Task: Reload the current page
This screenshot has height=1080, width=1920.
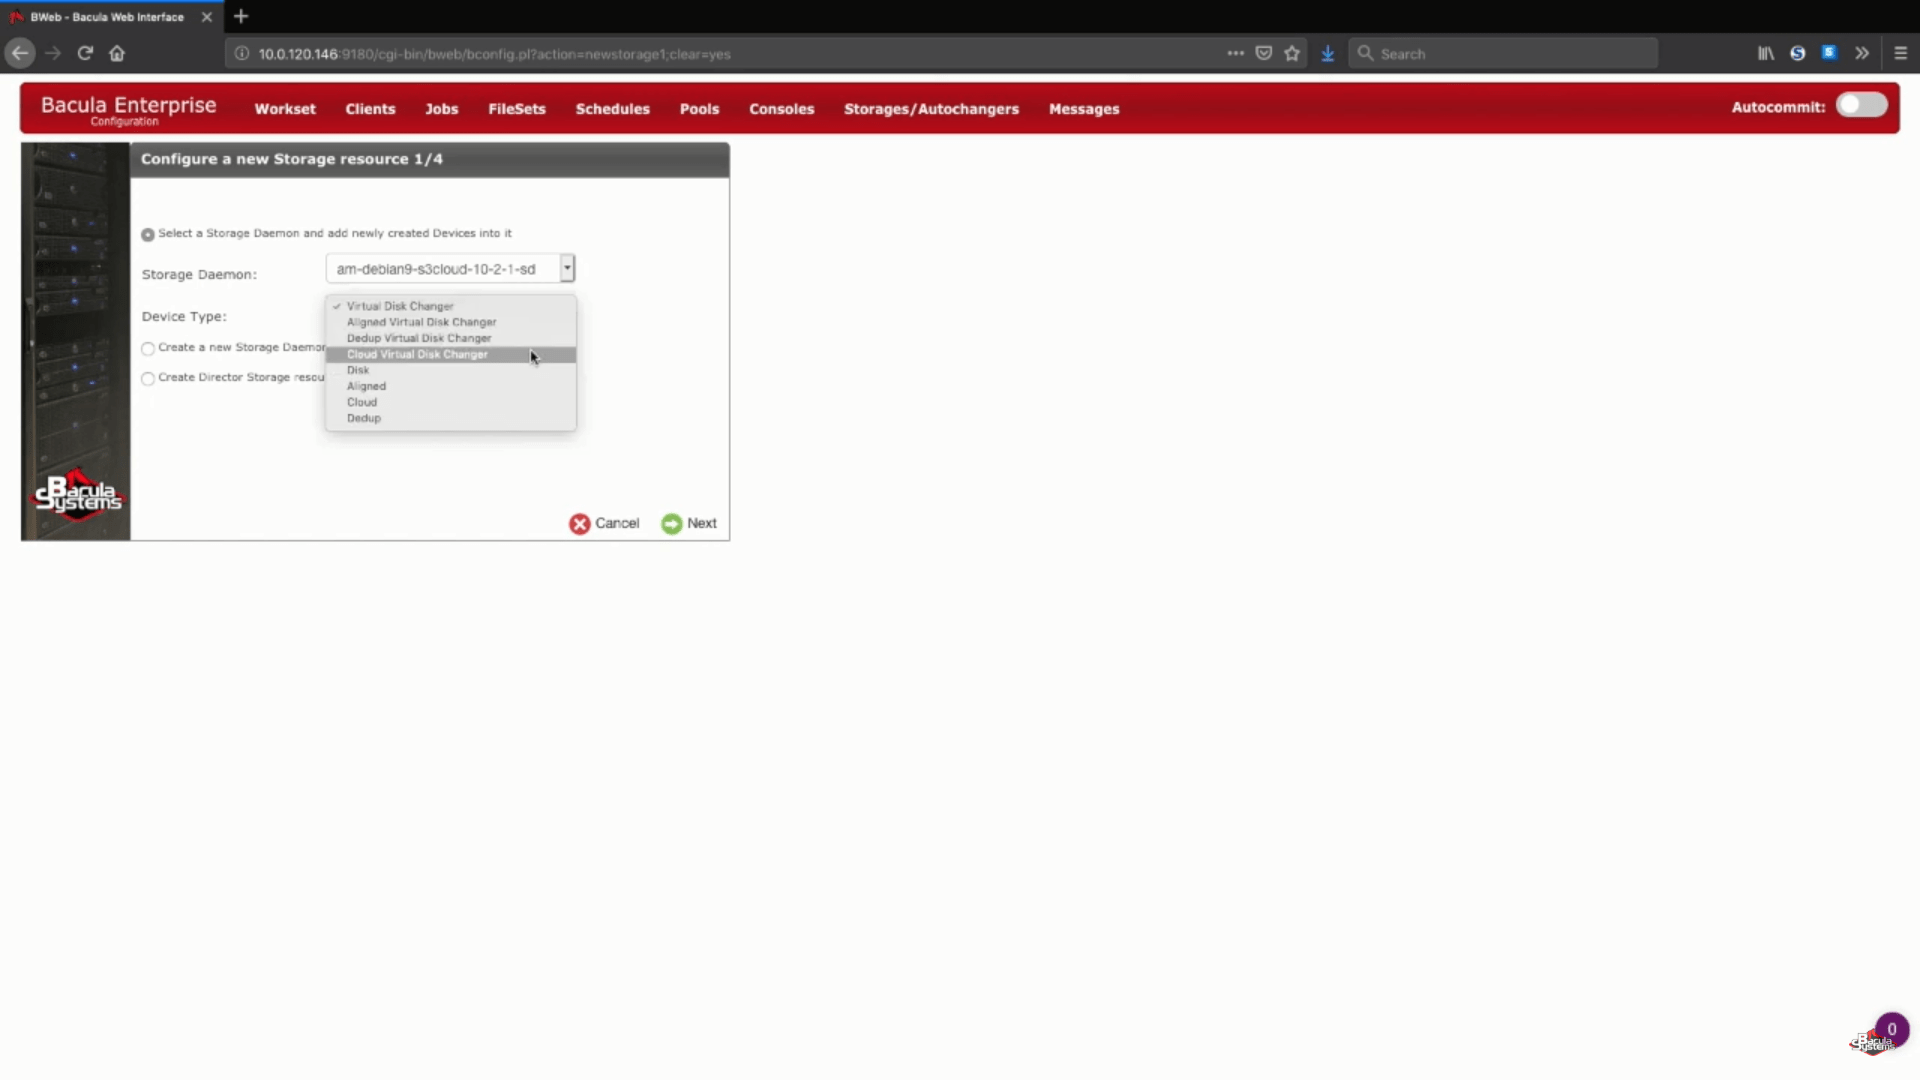Action: point(85,53)
